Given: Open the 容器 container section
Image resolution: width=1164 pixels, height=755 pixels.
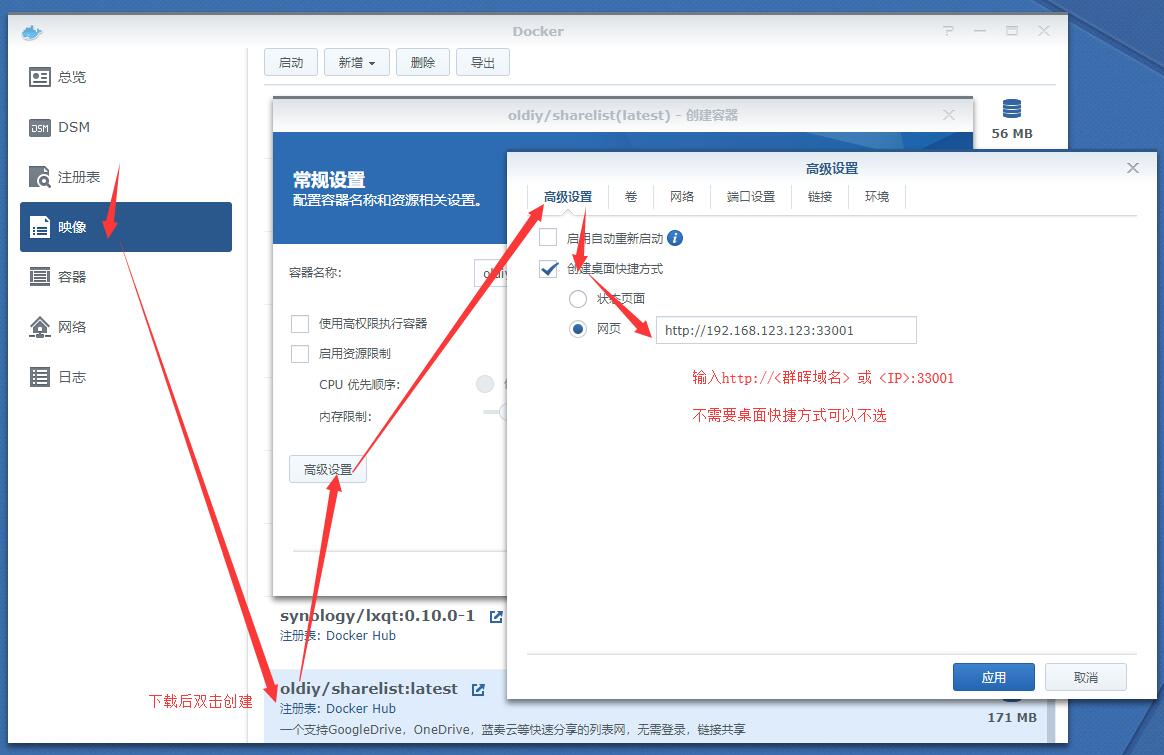Looking at the screenshot, I should (x=125, y=277).
